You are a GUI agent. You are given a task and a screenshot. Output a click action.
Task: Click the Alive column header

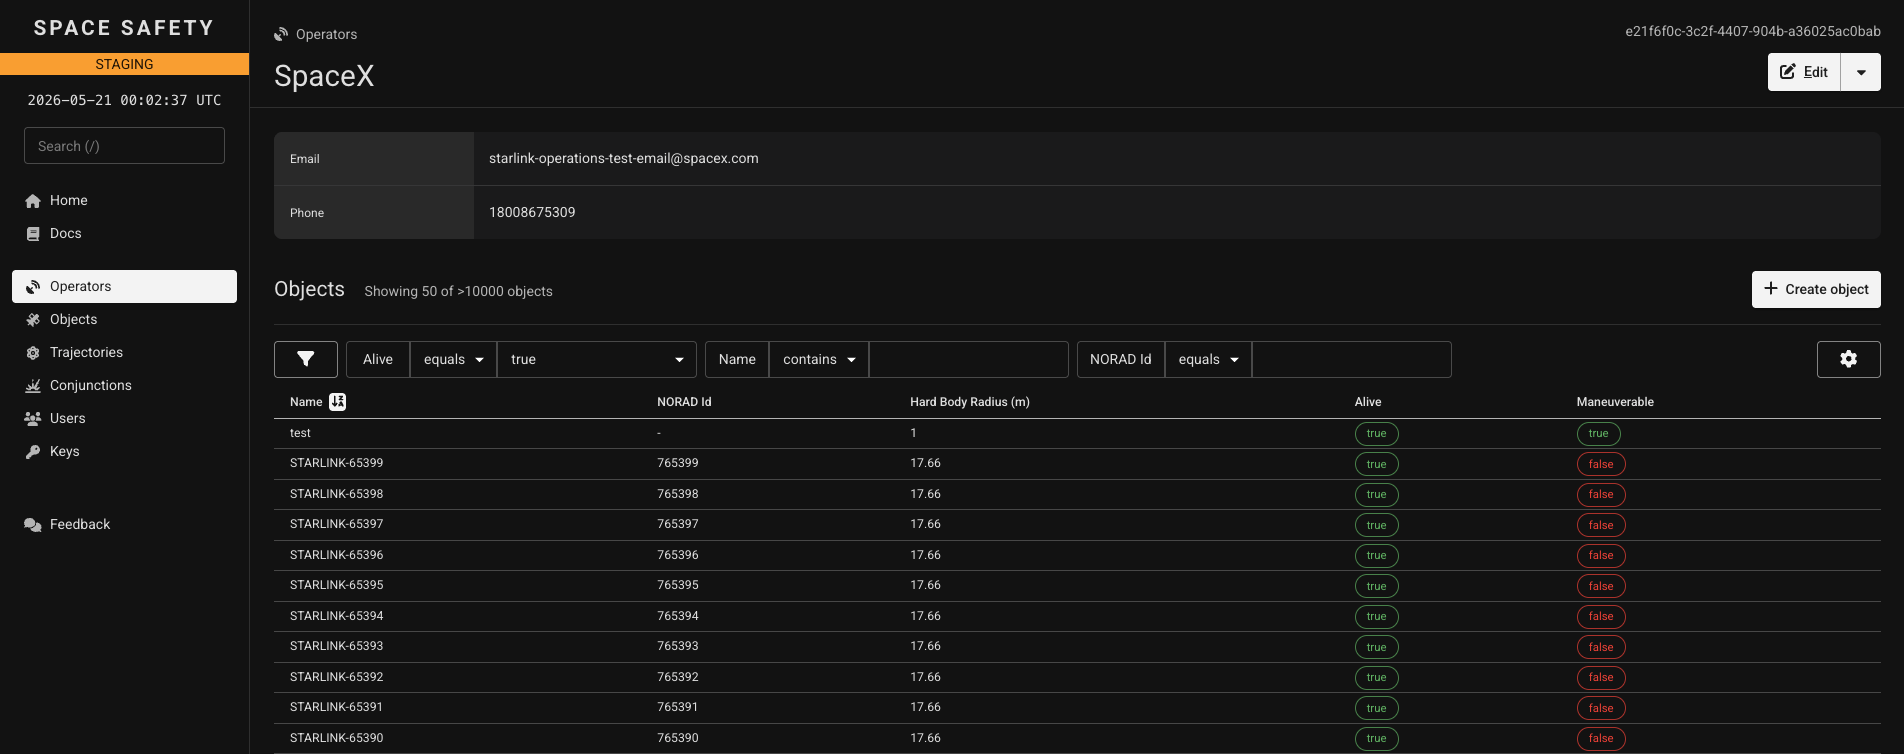(1368, 402)
